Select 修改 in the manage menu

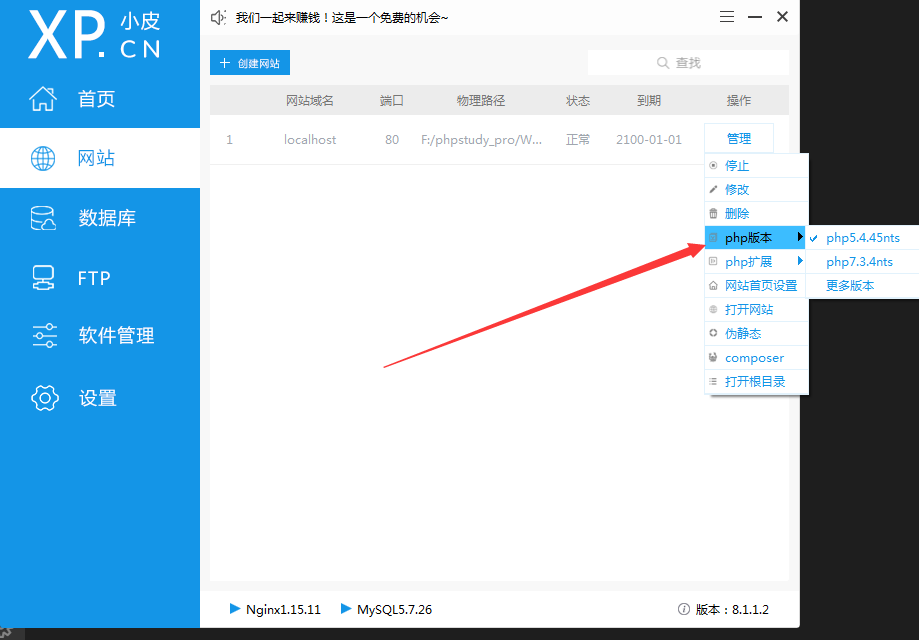757,189
